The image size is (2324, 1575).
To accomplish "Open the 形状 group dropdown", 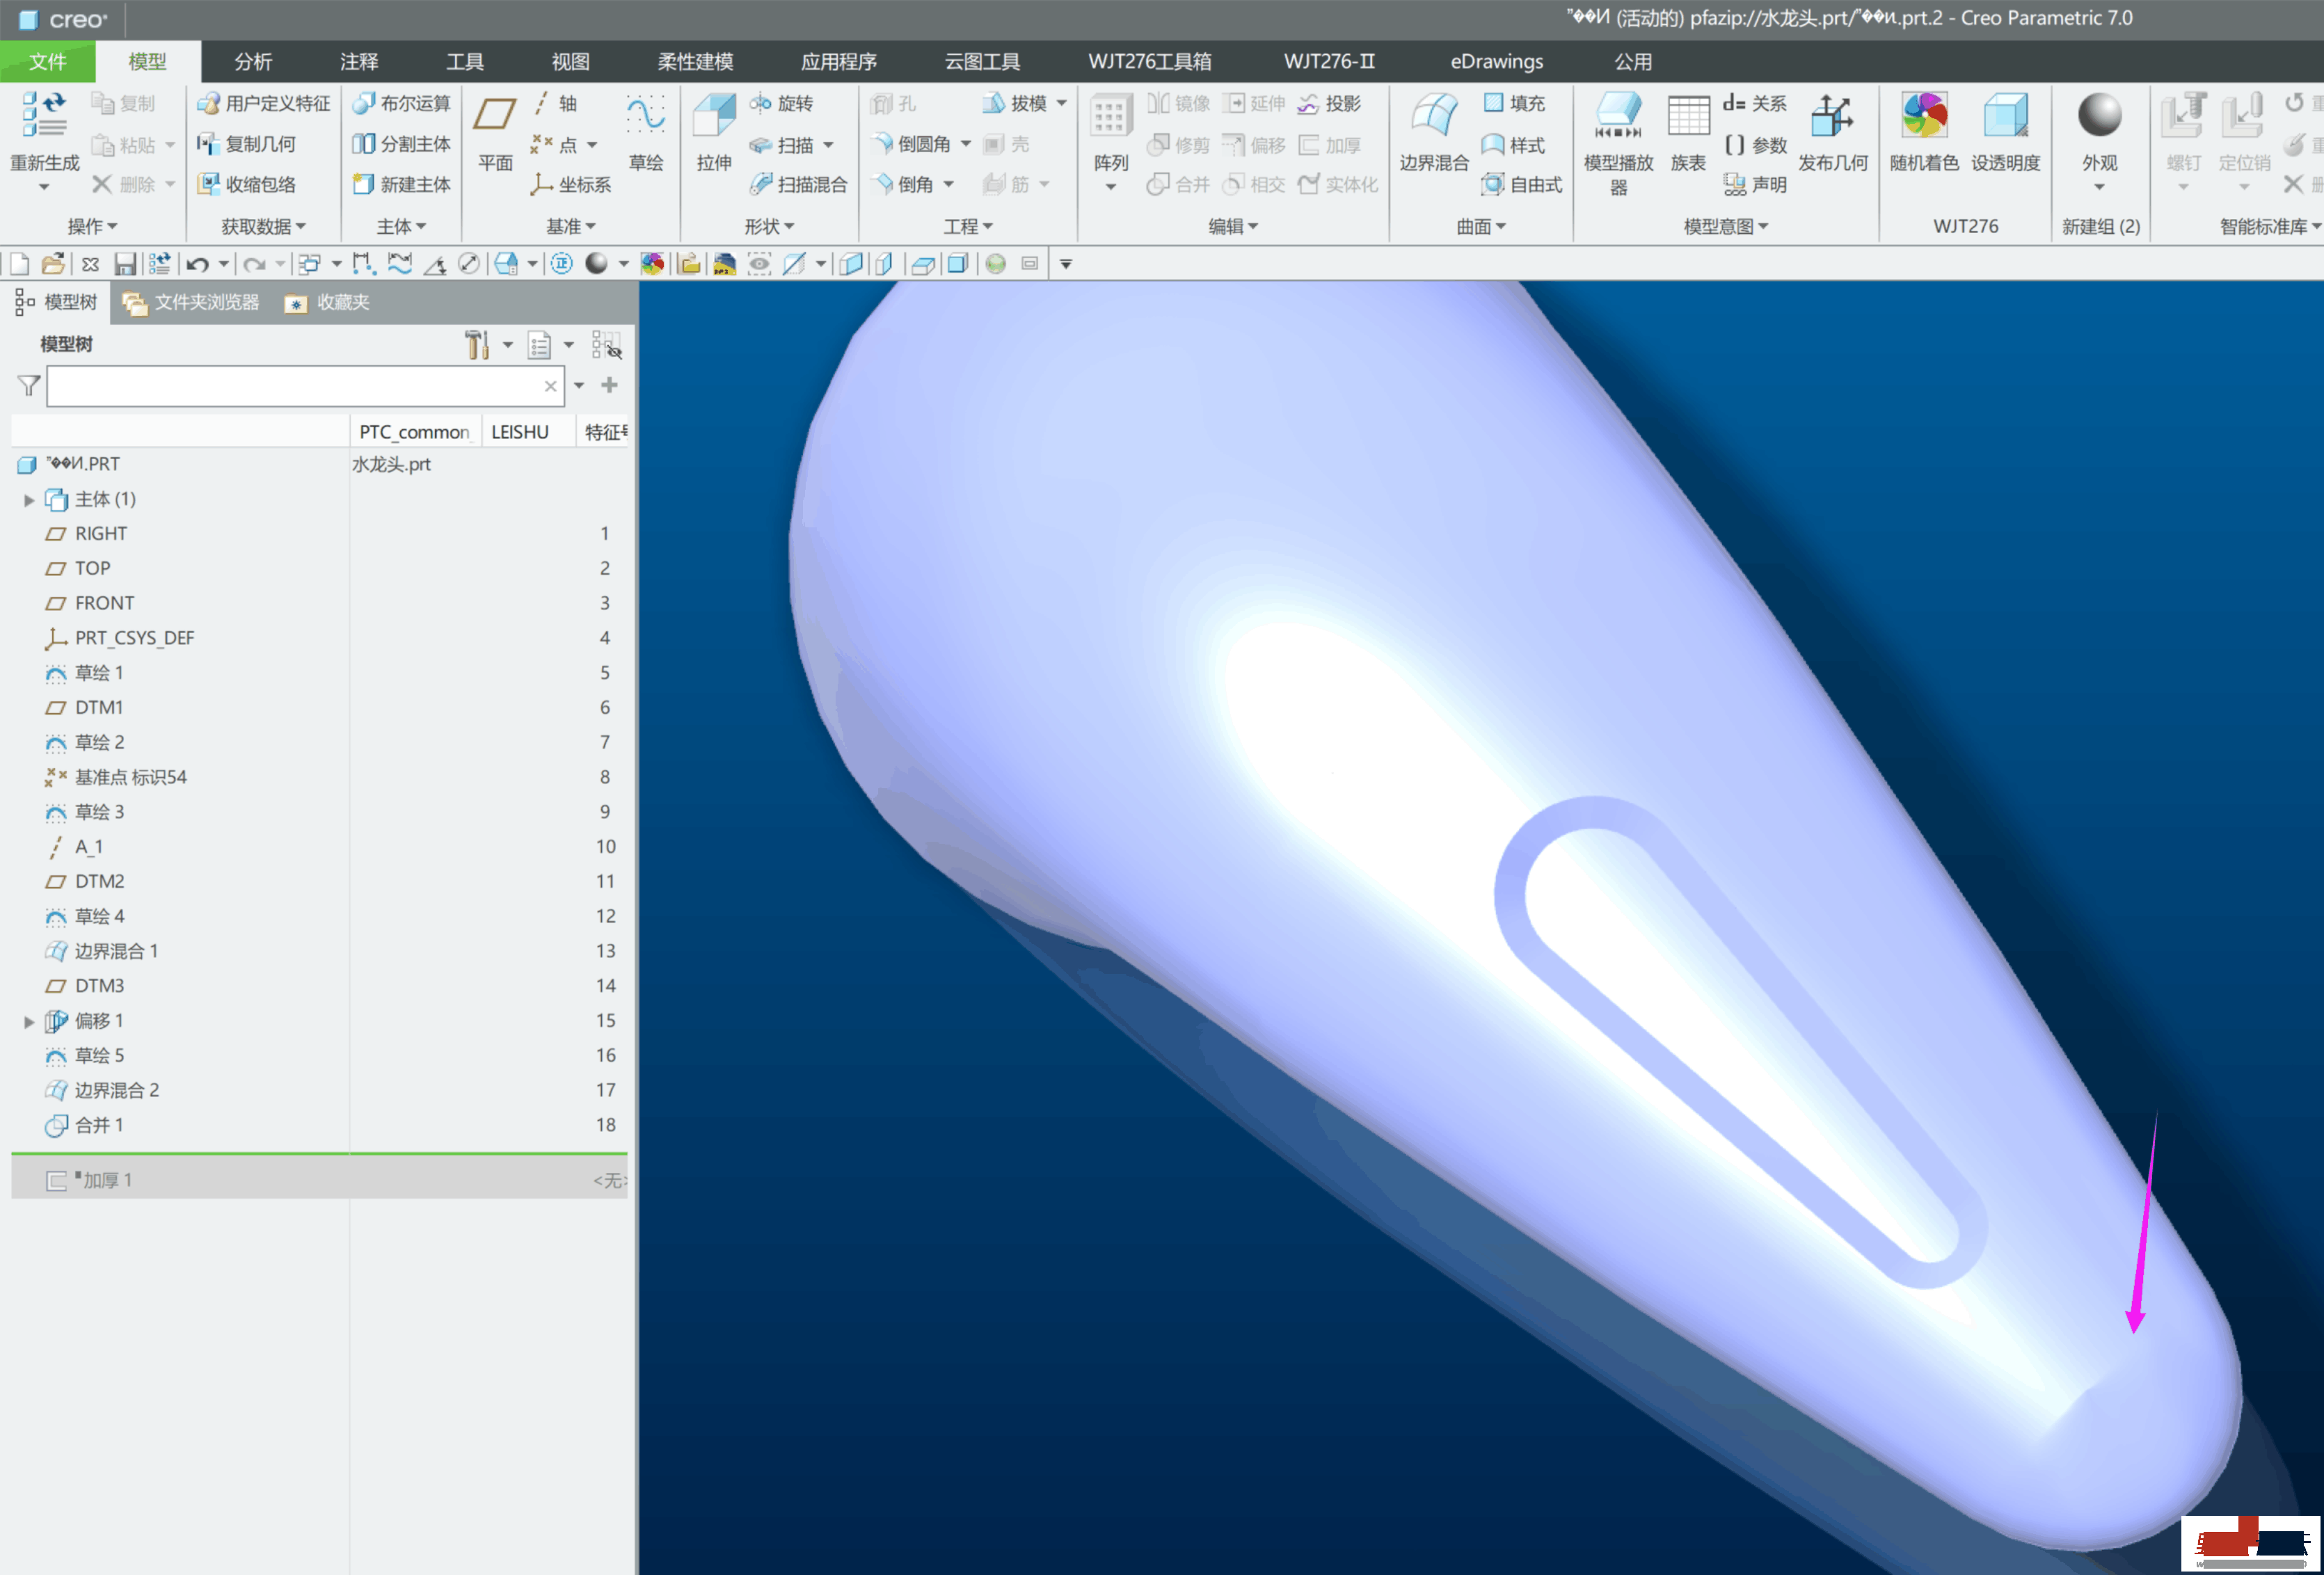I will click(769, 227).
